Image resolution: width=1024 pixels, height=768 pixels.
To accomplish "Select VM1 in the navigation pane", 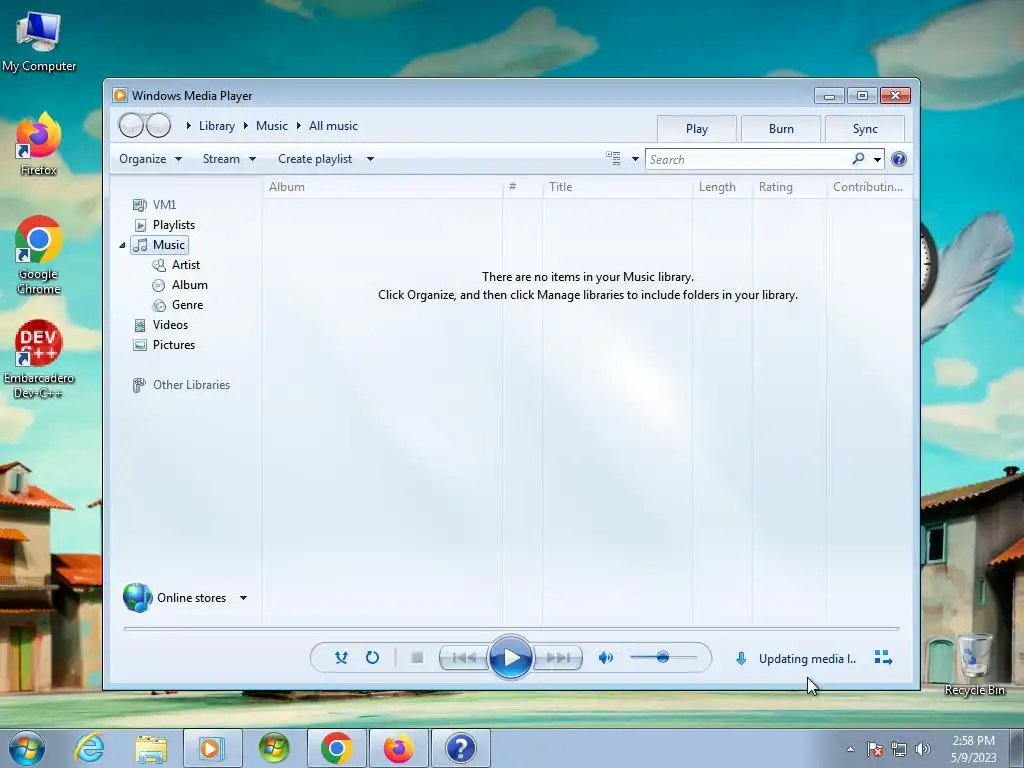I will (155, 204).
